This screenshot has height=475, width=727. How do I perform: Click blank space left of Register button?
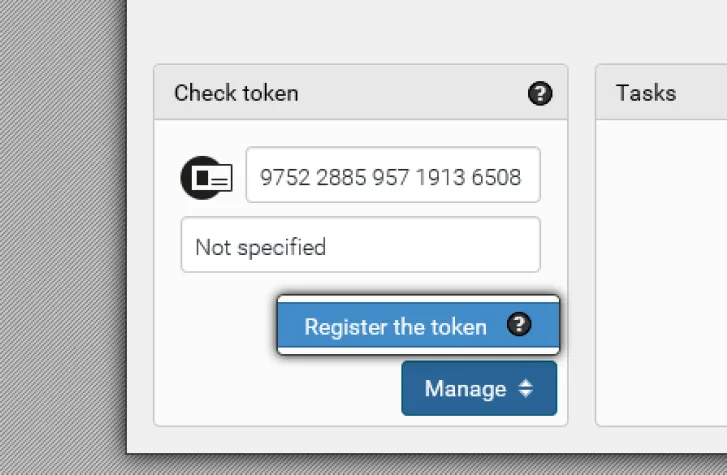click(220, 326)
